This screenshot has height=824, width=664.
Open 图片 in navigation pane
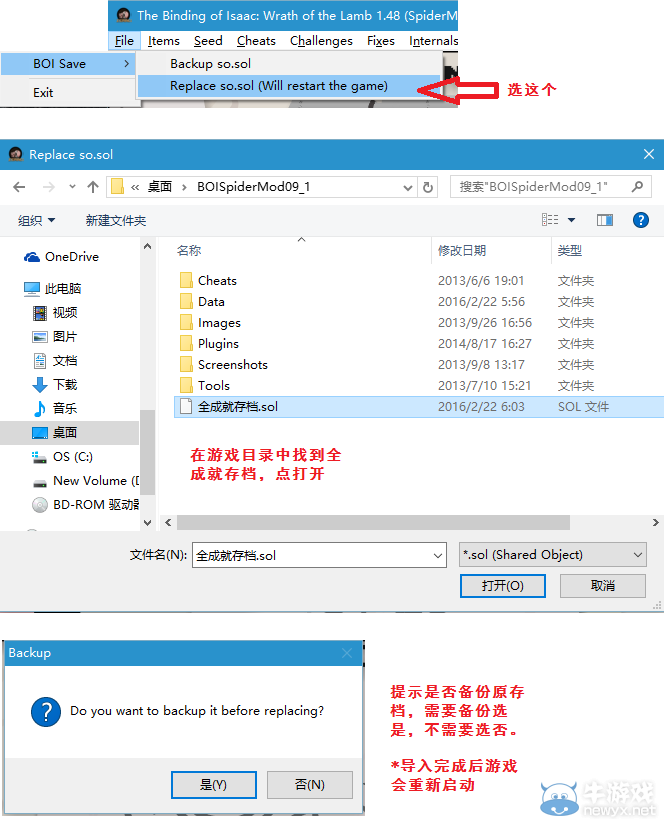click(x=55, y=337)
